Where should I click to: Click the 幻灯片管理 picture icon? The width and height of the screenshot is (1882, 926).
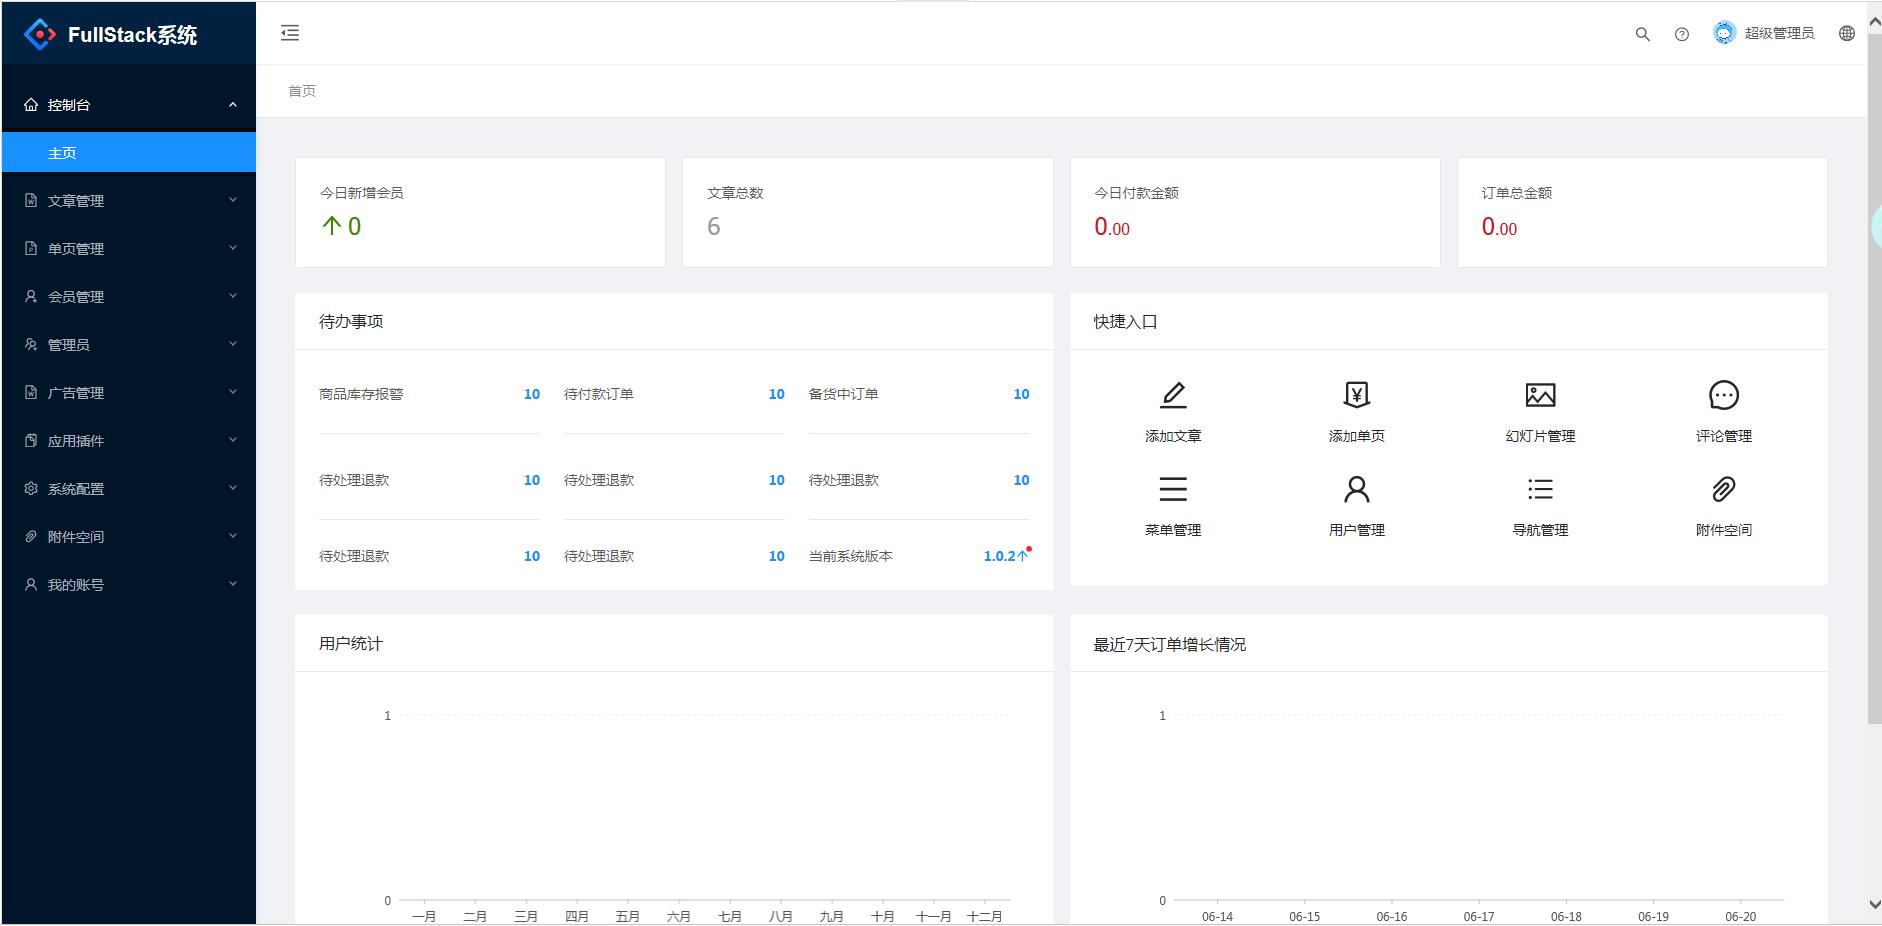pos(1540,395)
